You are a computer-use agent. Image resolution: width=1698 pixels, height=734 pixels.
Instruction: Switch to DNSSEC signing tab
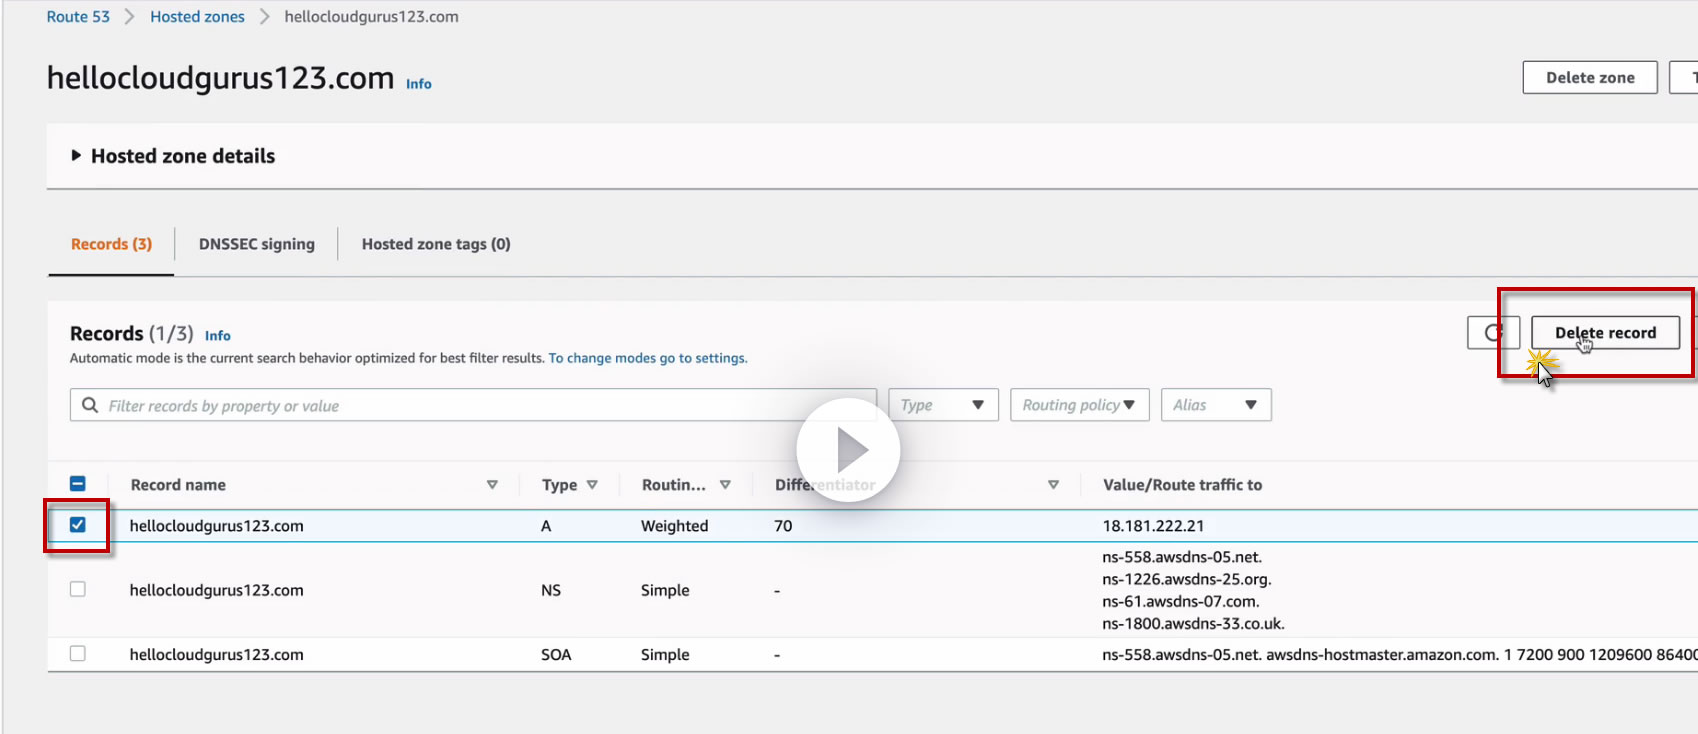click(x=256, y=244)
